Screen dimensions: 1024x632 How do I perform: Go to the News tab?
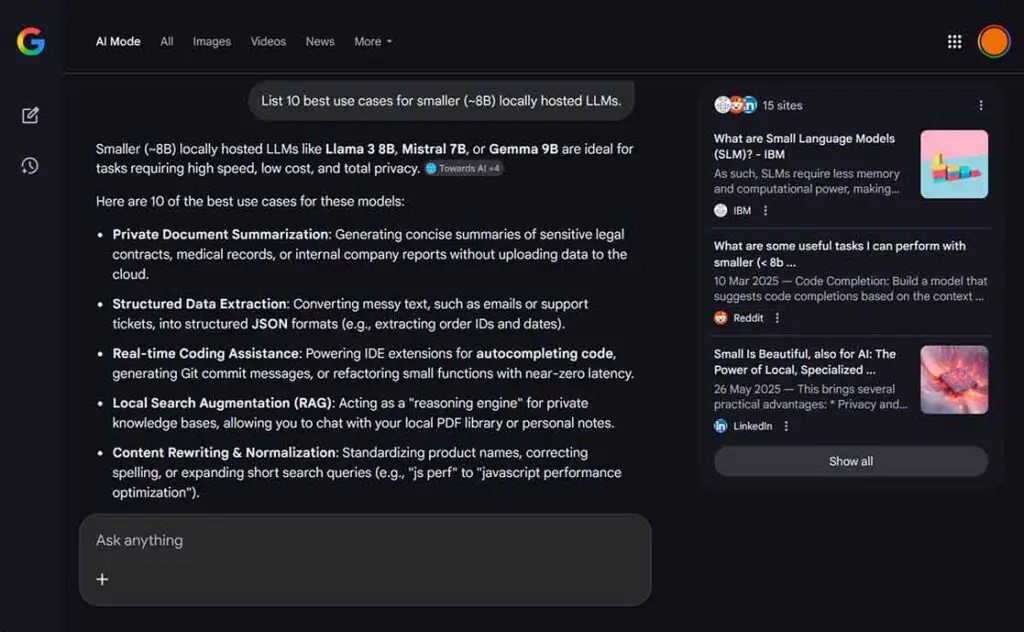tap(320, 42)
